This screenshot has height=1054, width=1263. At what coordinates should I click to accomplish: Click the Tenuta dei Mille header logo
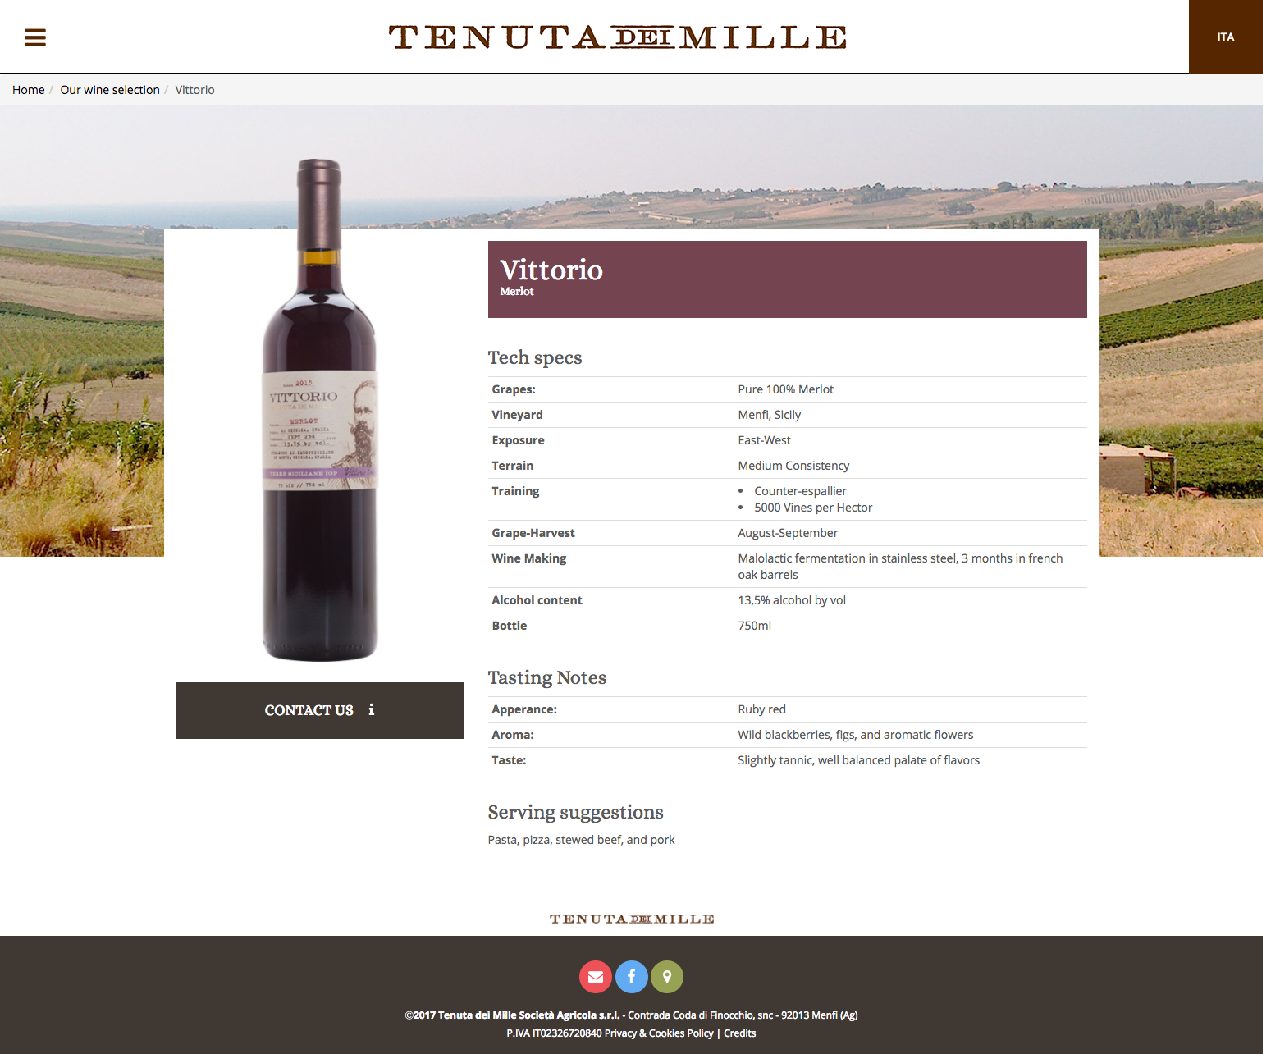click(x=617, y=37)
